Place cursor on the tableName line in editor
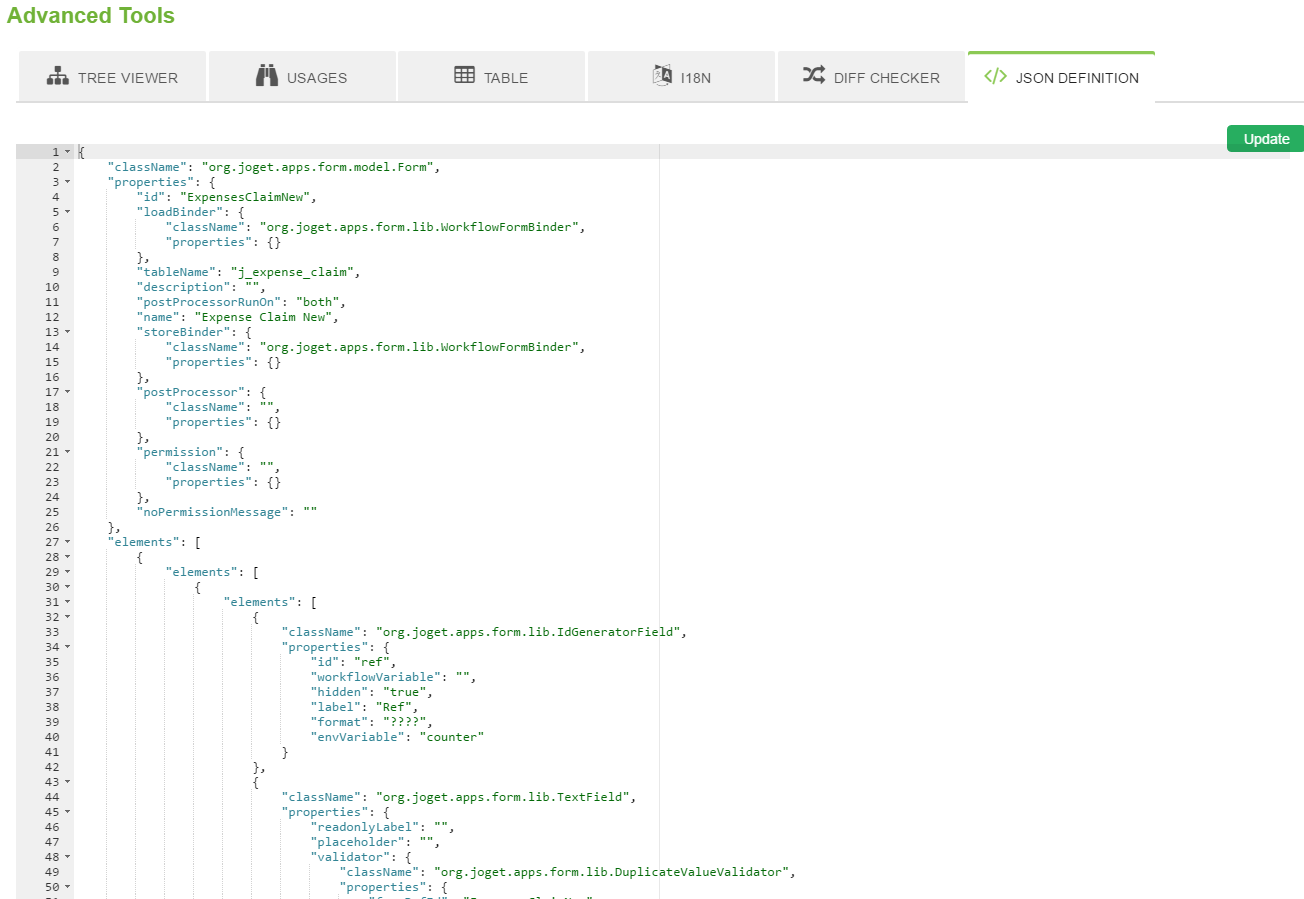Screen dimensions: 1304x899 pyautogui.click(x=250, y=272)
